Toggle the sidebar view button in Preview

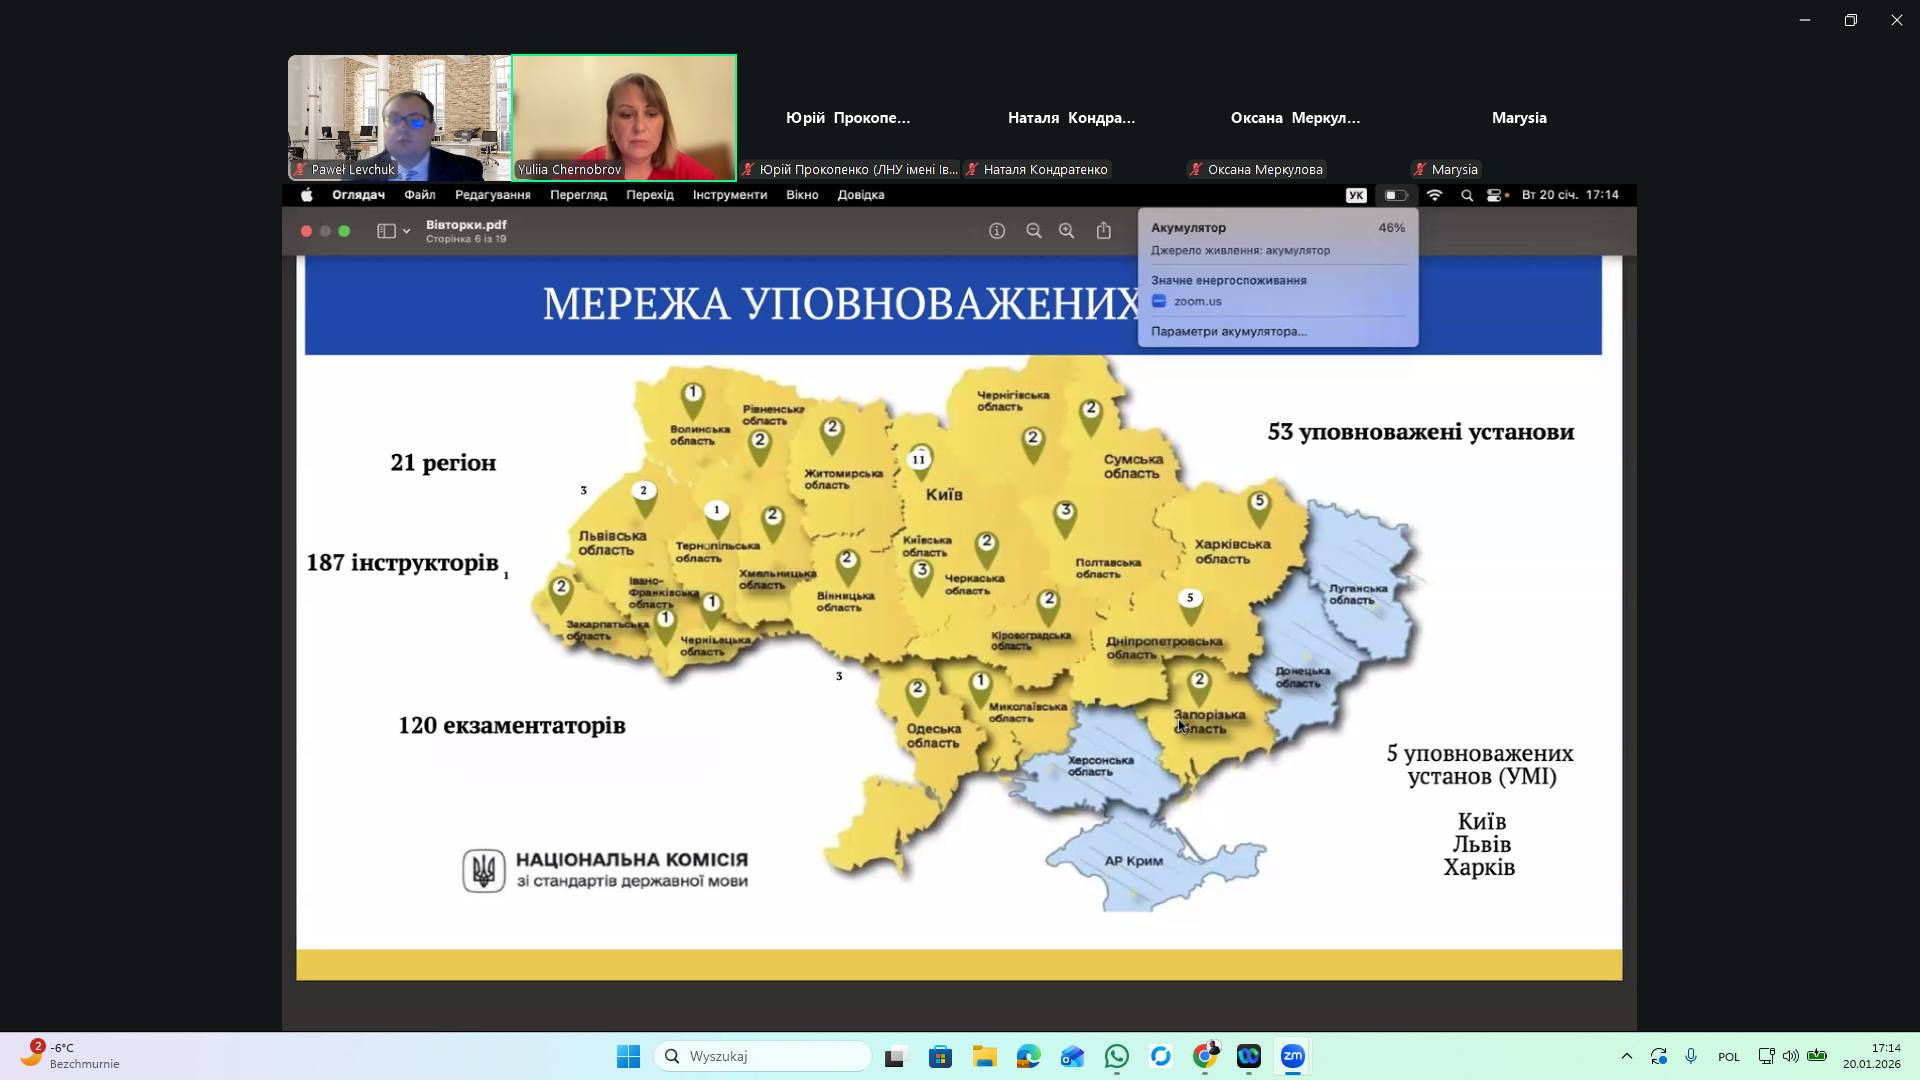tap(386, 231)
